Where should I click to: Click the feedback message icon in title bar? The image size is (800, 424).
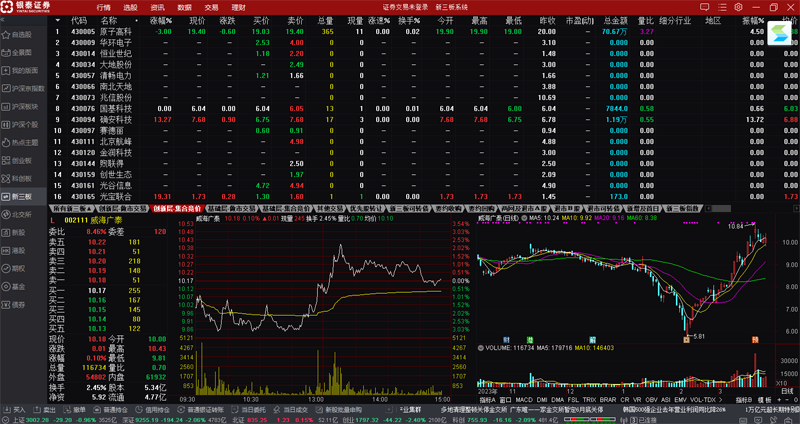(705, 7)
